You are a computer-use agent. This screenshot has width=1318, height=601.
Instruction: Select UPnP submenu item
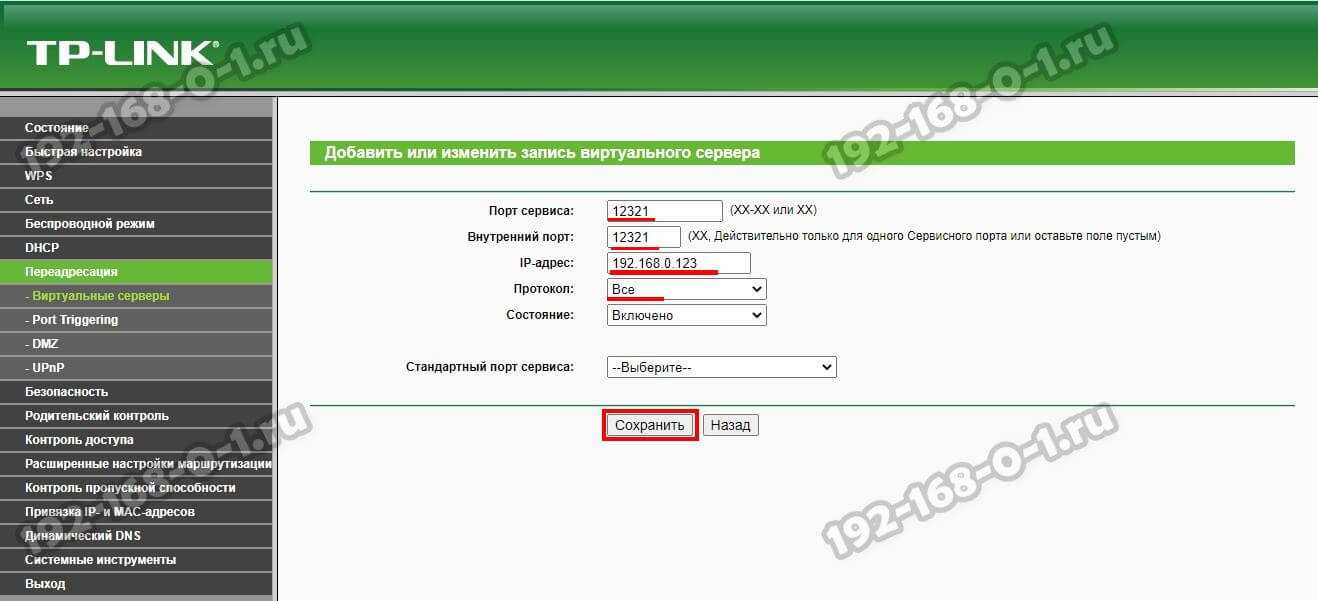pos(48,368)
